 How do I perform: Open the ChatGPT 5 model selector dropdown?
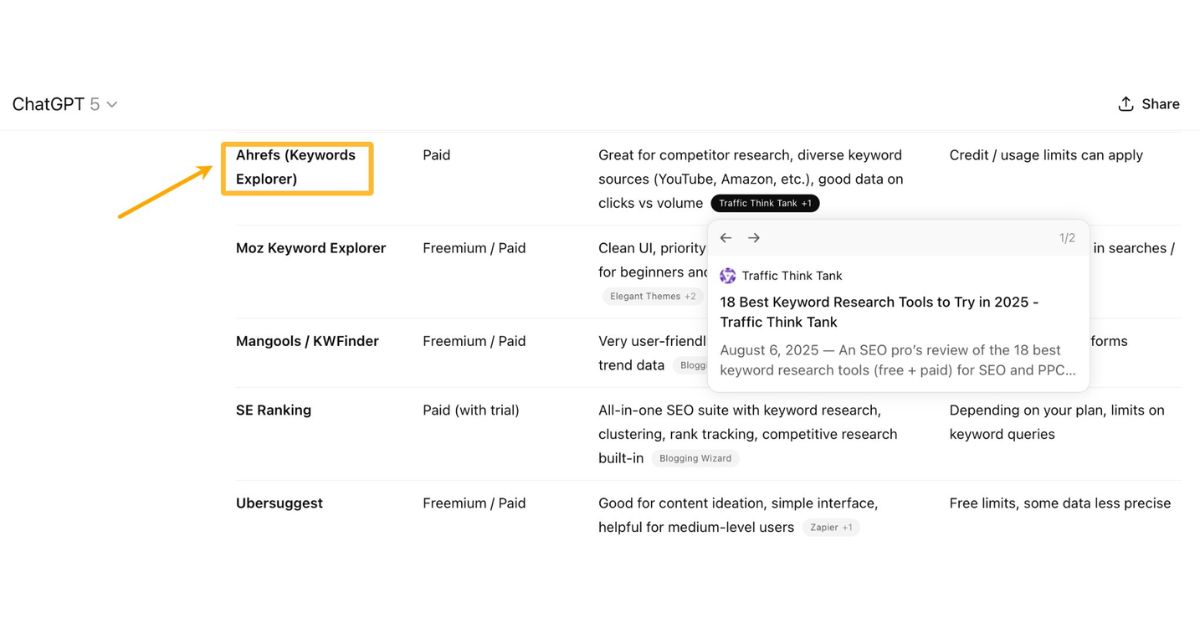[65, 104]
